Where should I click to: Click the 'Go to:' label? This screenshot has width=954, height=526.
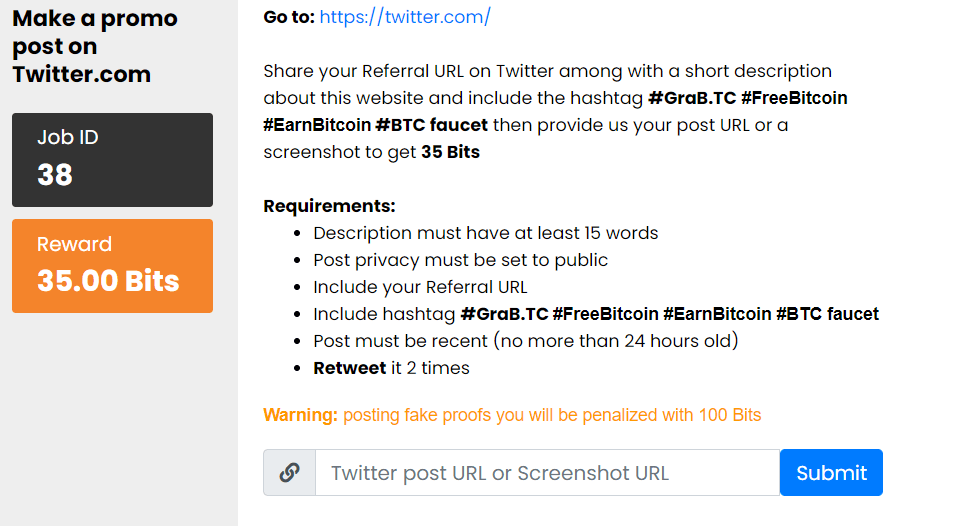point(289,17)
